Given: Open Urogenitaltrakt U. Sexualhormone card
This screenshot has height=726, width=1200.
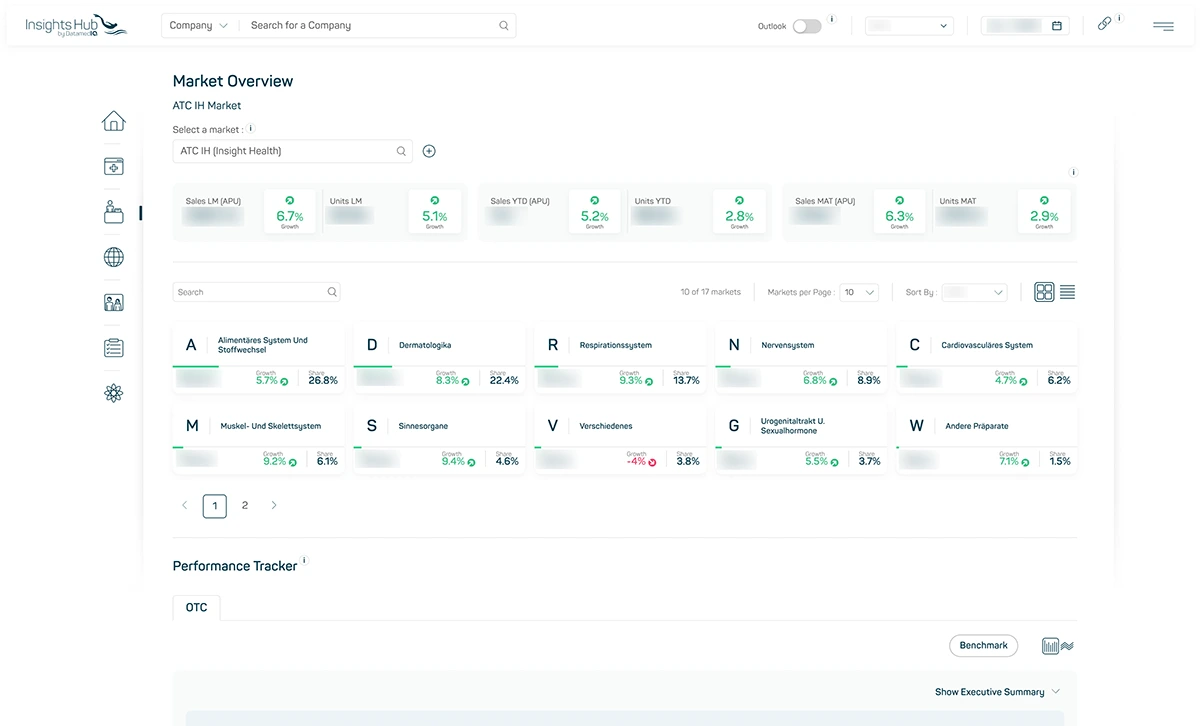Looking at the screenshot, I should pyautogui.click(x=801, y=439).
